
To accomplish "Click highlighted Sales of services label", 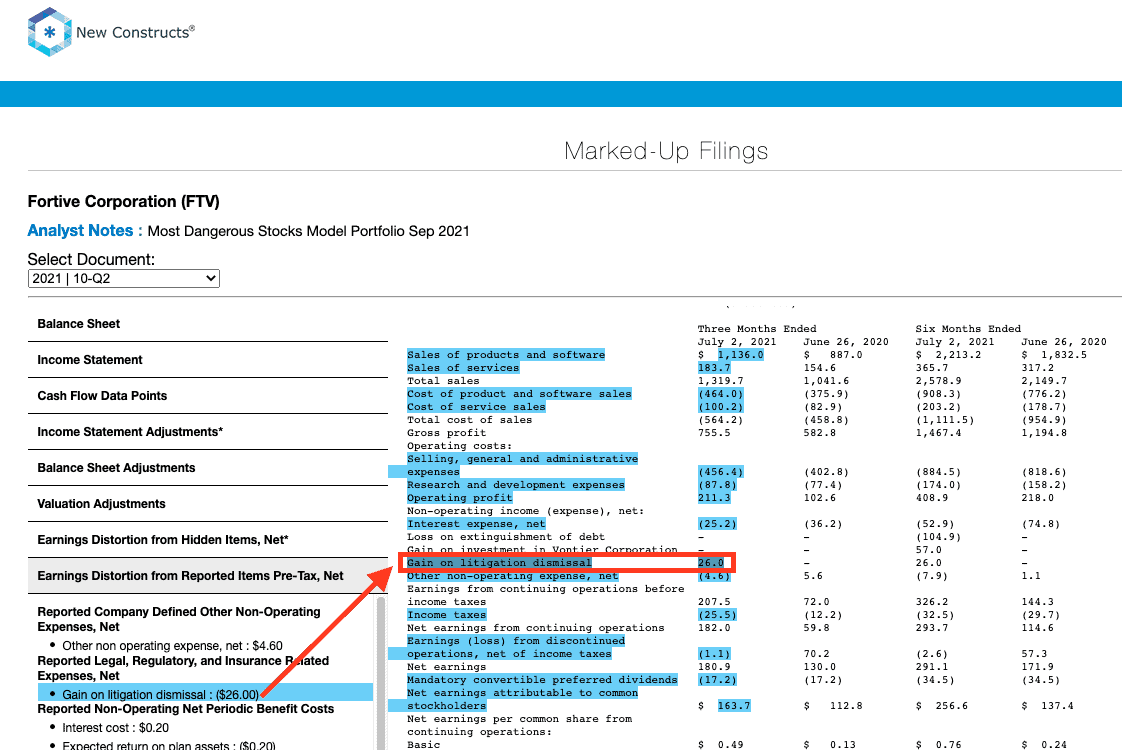I will click(463, 368).
